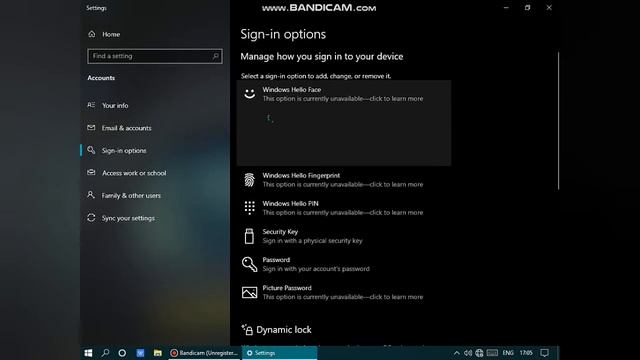Close the Settings window
Viewport: 640px width, 360px height.
pyautogui.click(x=549, y=7)
